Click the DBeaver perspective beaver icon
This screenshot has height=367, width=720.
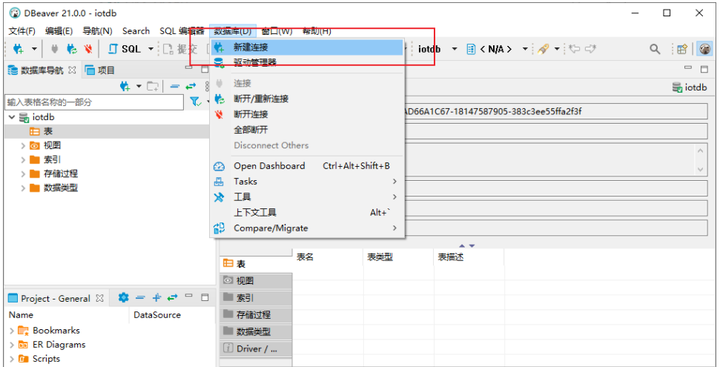click(704, 49)
